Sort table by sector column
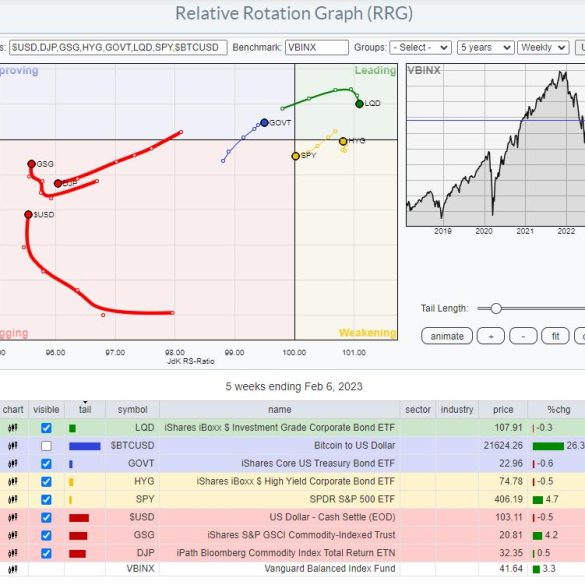This screenshot has width=585, height=585. tap(418, 410)
